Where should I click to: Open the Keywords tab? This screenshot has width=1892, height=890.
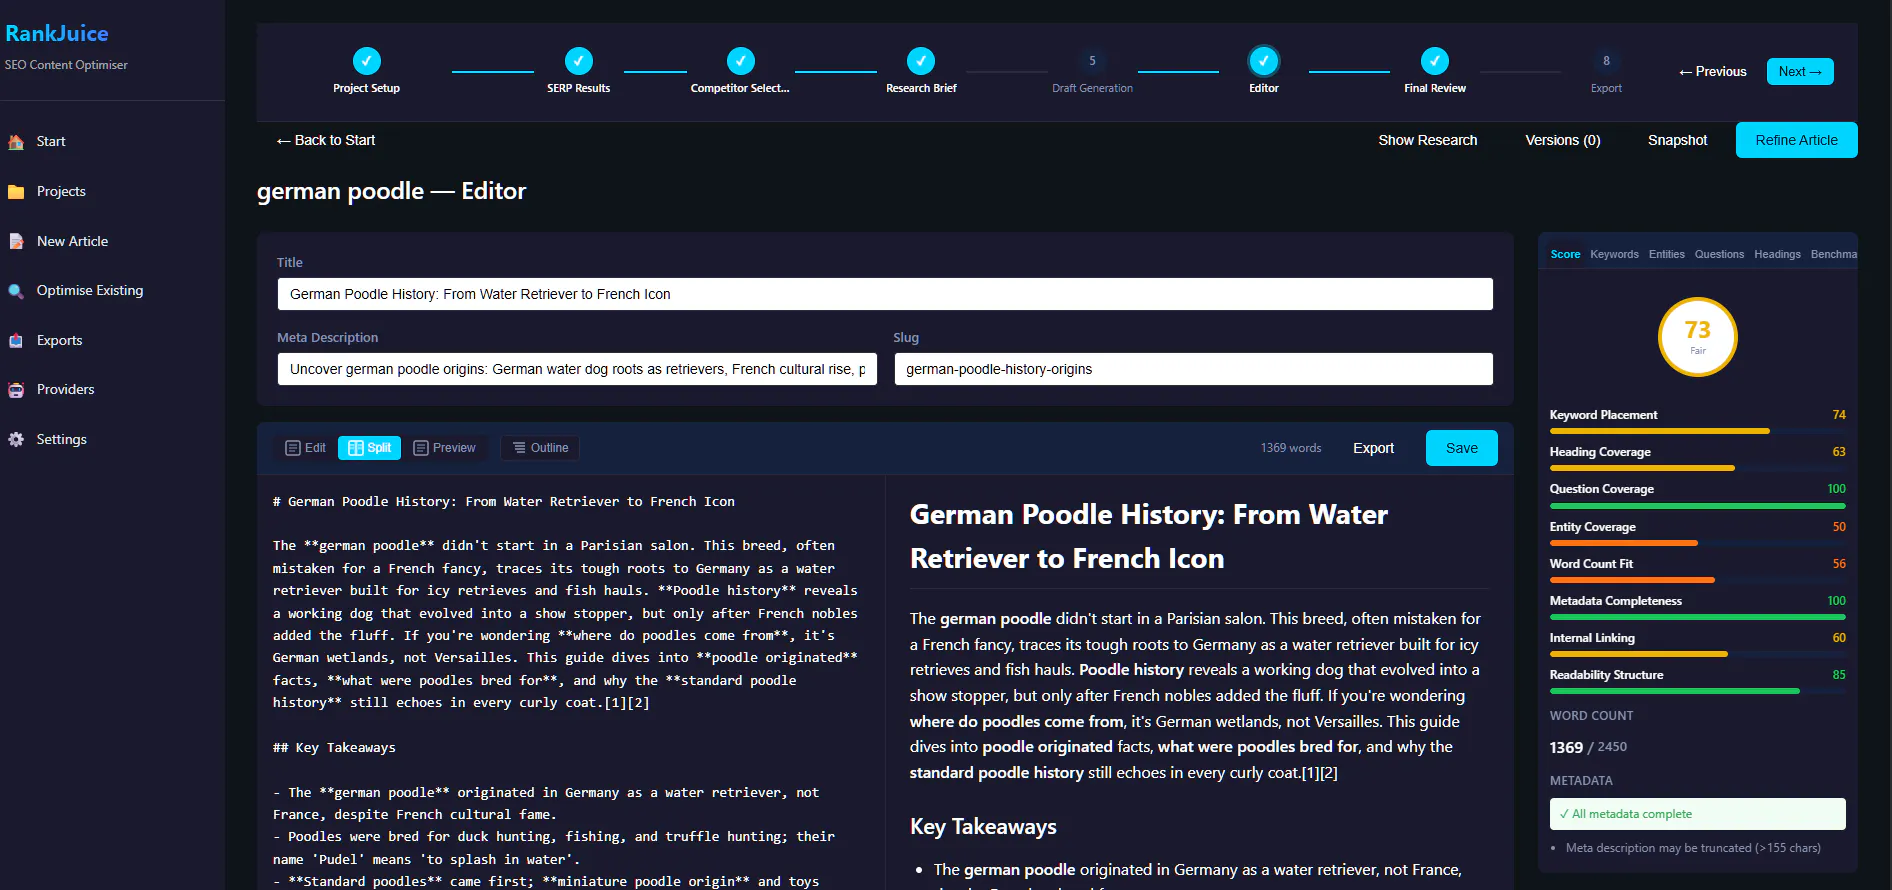click(x=1614, y=254)
